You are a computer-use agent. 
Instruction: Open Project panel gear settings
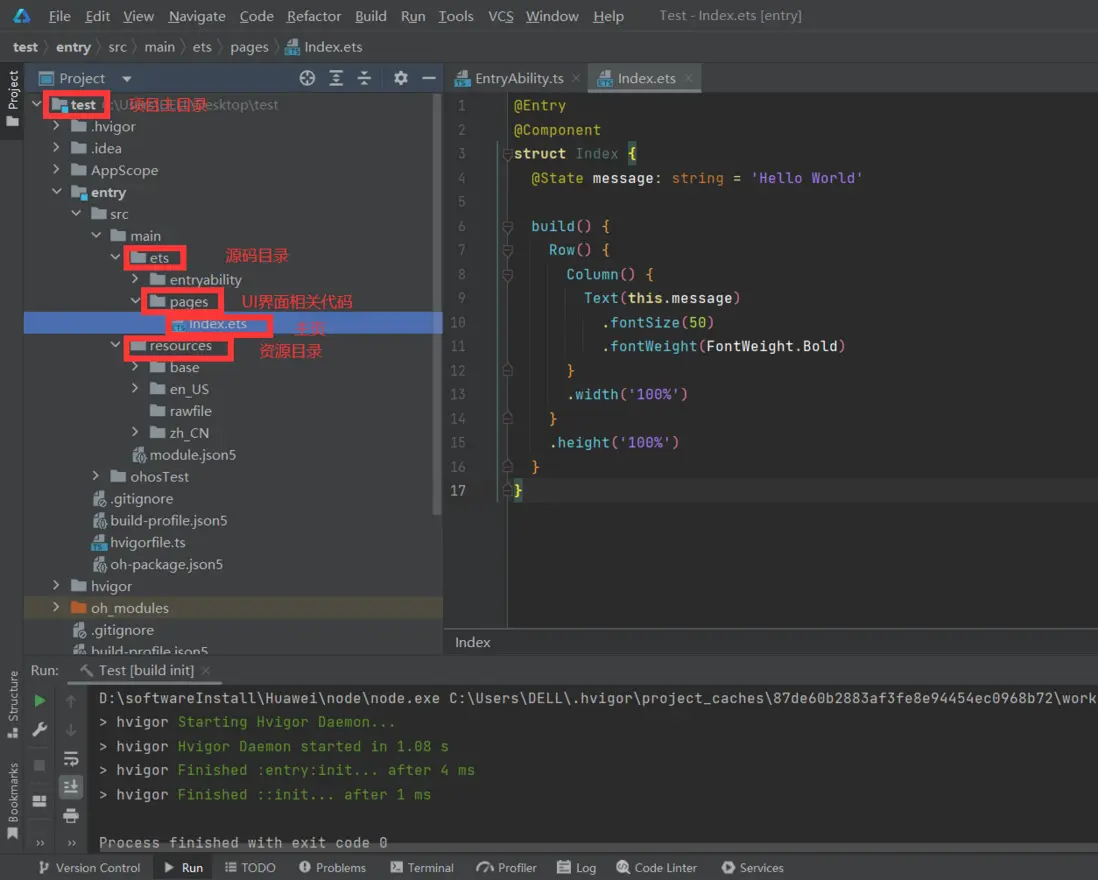tap(401, 78)
